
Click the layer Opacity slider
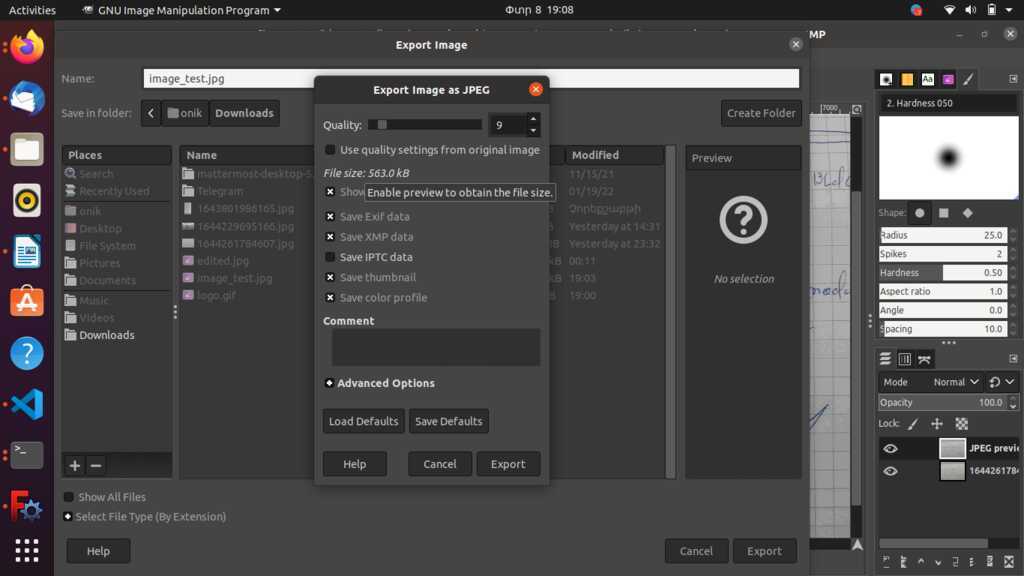point(941,403)
